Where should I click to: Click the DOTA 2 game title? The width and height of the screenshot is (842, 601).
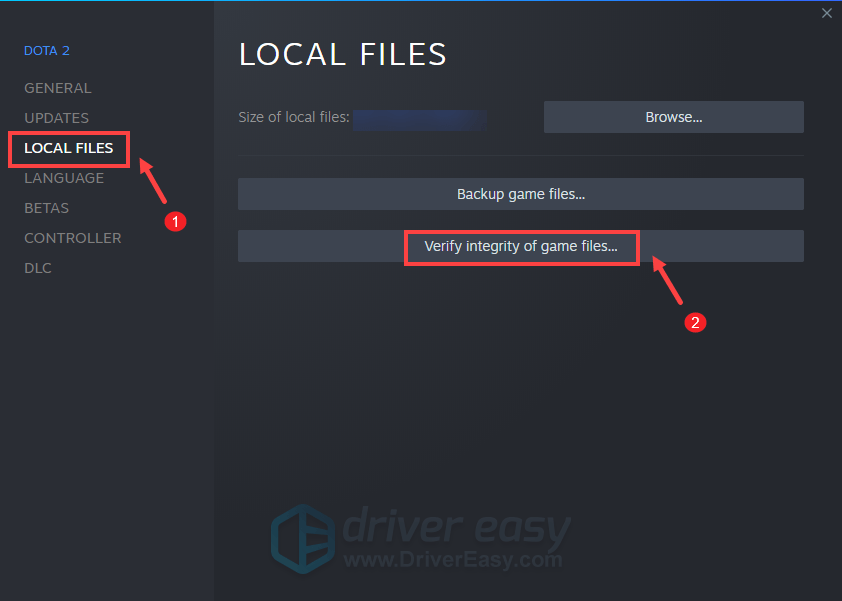[x=47, y=50]
